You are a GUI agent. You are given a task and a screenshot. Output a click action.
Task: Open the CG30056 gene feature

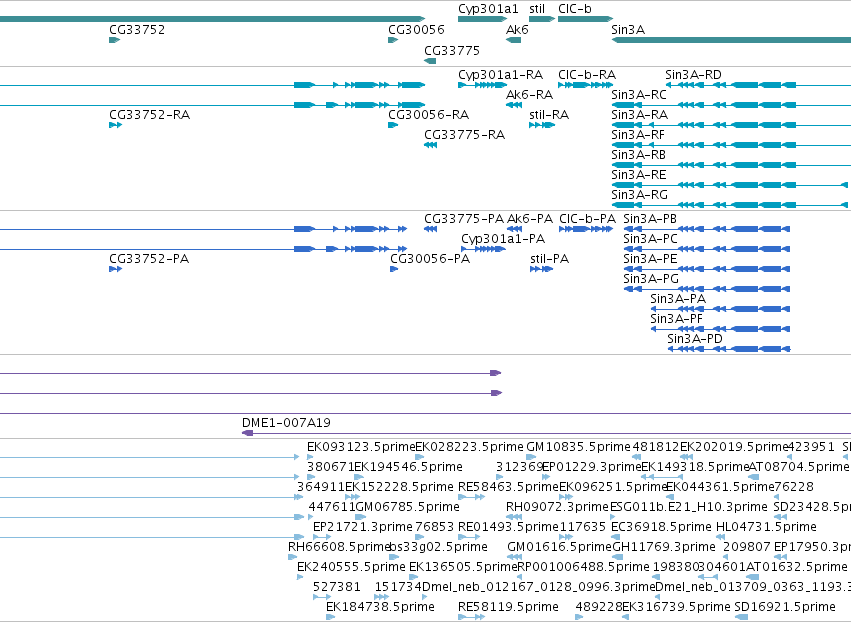(393, 40)
